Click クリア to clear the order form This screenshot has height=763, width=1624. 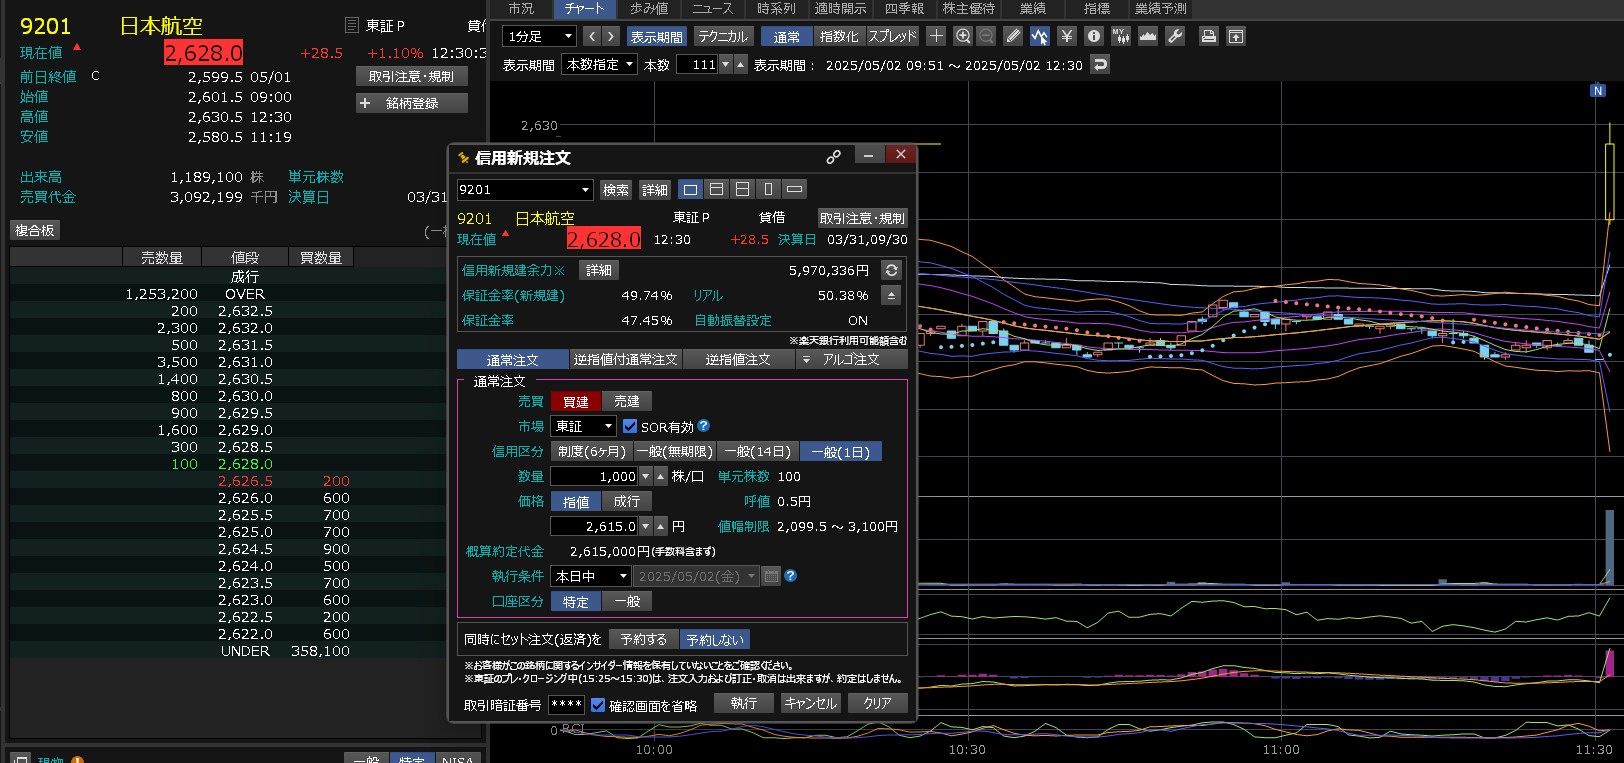pyautogui.click(x=877, y=703)
